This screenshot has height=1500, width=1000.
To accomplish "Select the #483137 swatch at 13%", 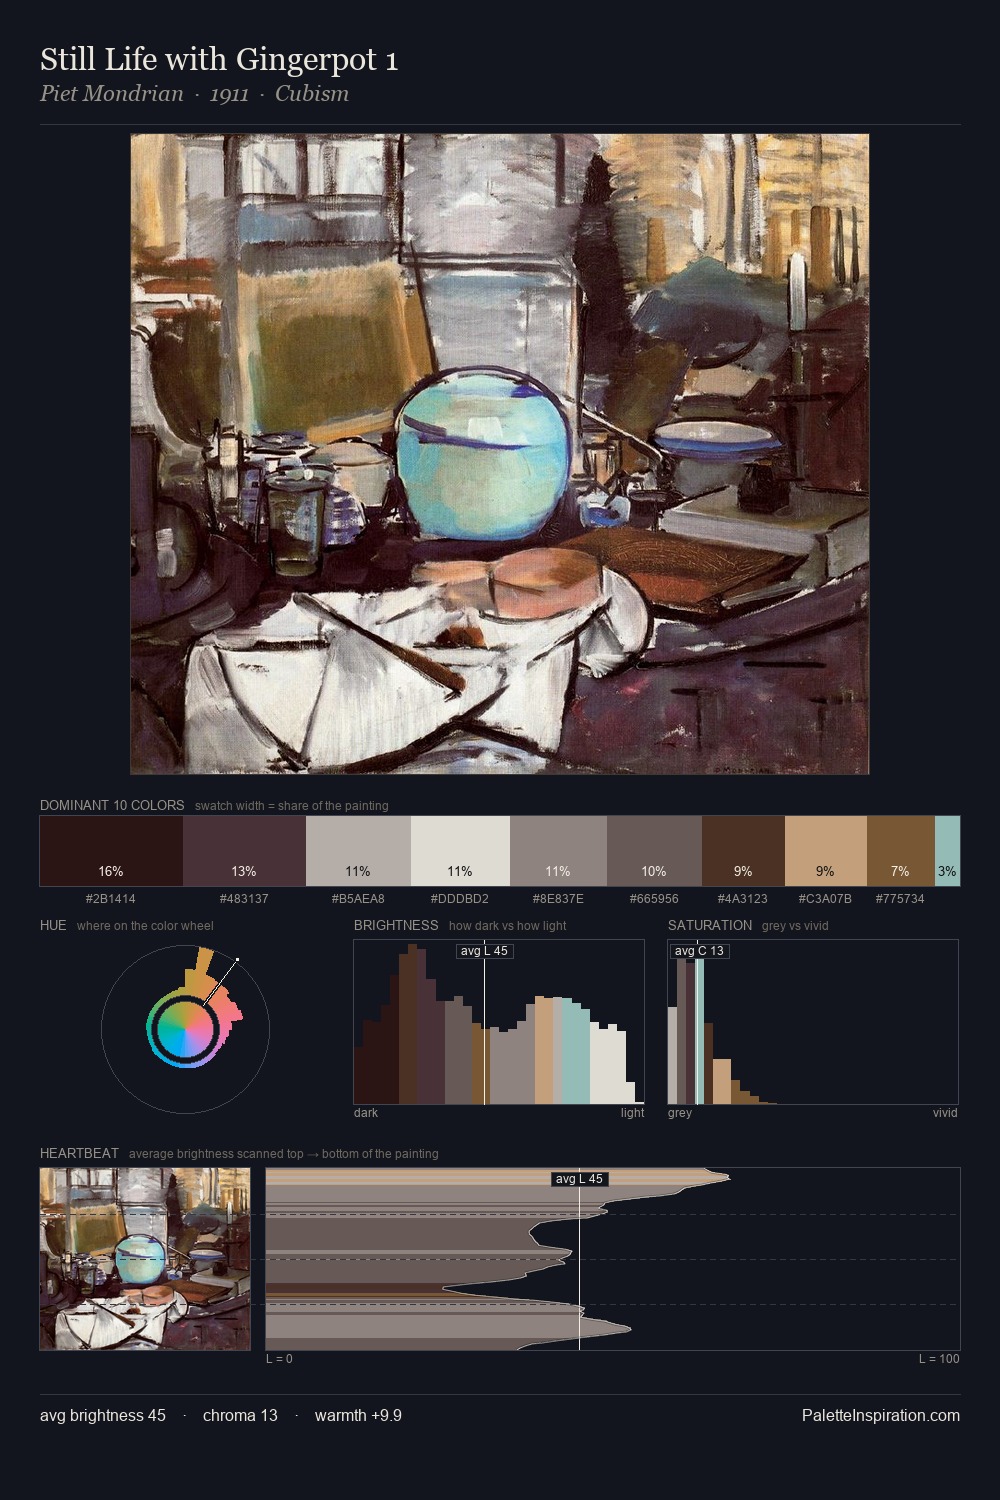I will pyautogui.click(x=244, y=851).
